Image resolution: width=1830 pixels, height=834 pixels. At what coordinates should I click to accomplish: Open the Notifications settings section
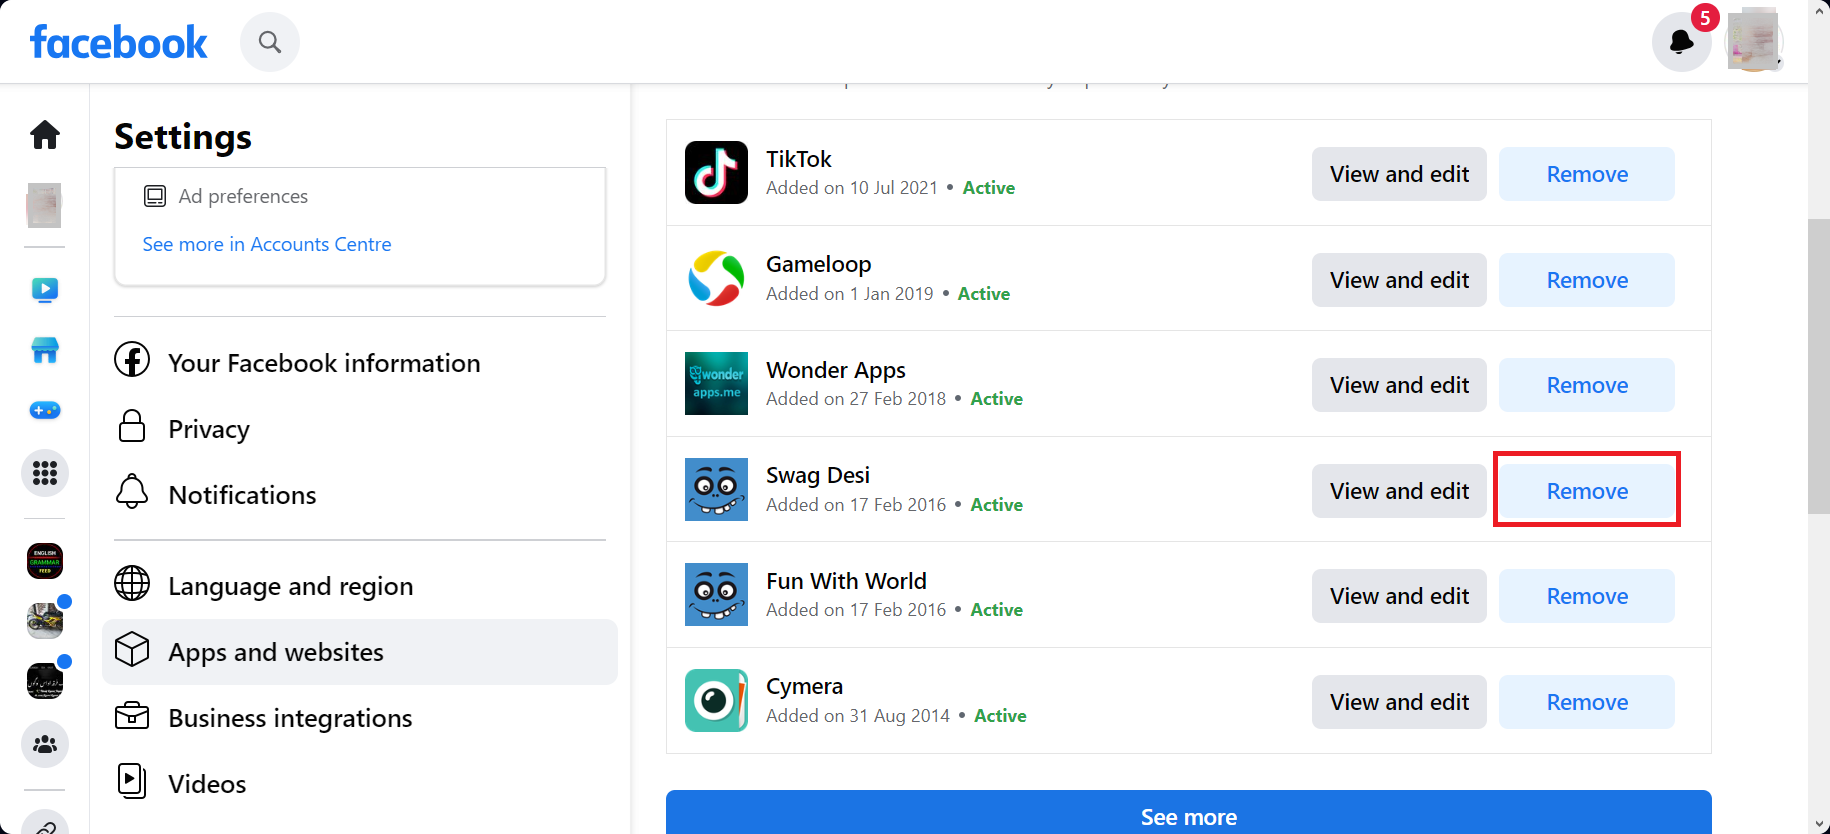pos(360,494)
